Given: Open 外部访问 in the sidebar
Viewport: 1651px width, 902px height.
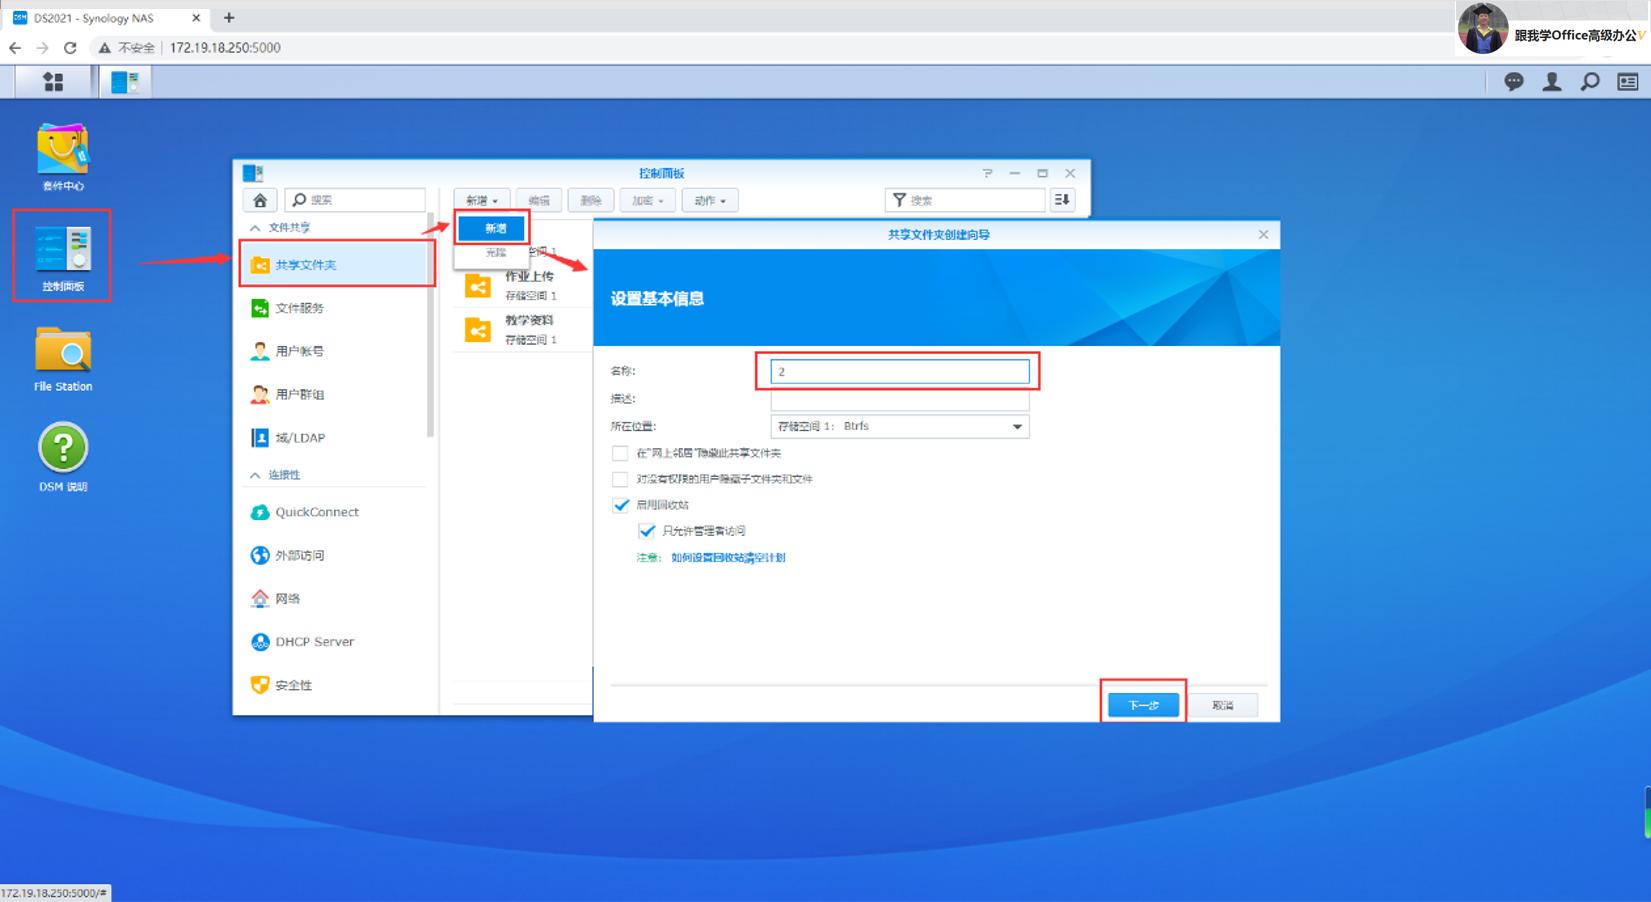Looking at the screenshot, I should (x=336, y=555).
